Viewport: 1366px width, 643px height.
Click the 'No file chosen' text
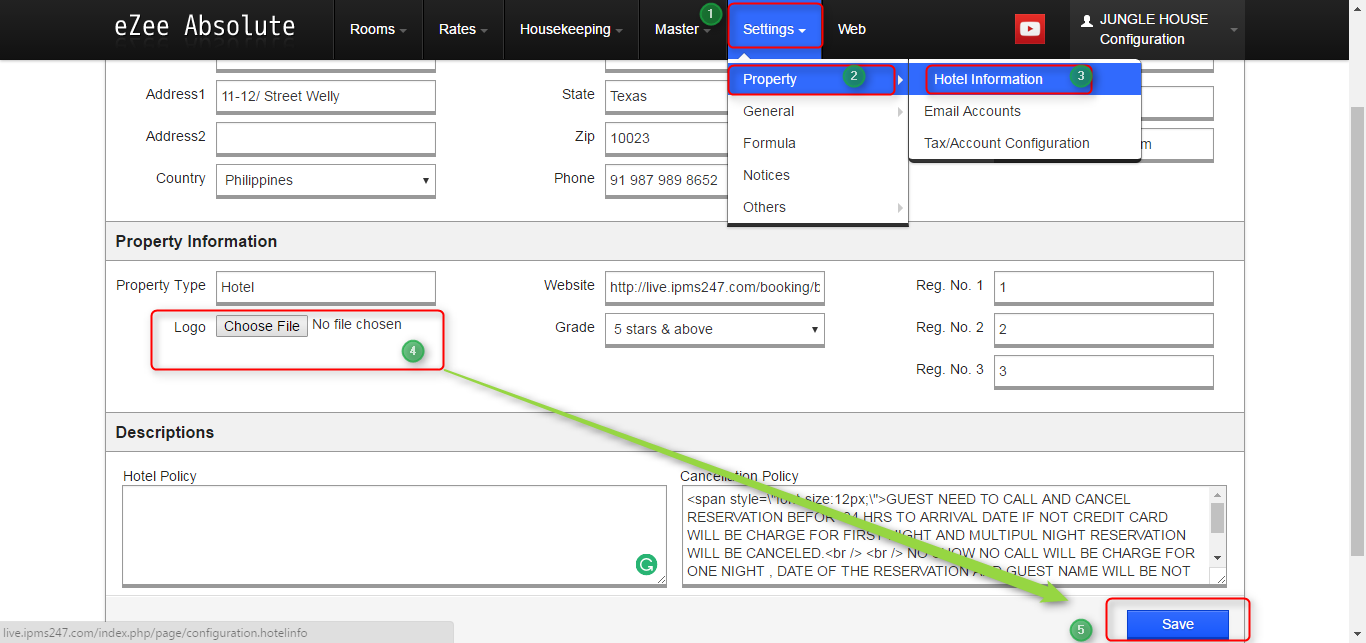[x=357, y=324]
